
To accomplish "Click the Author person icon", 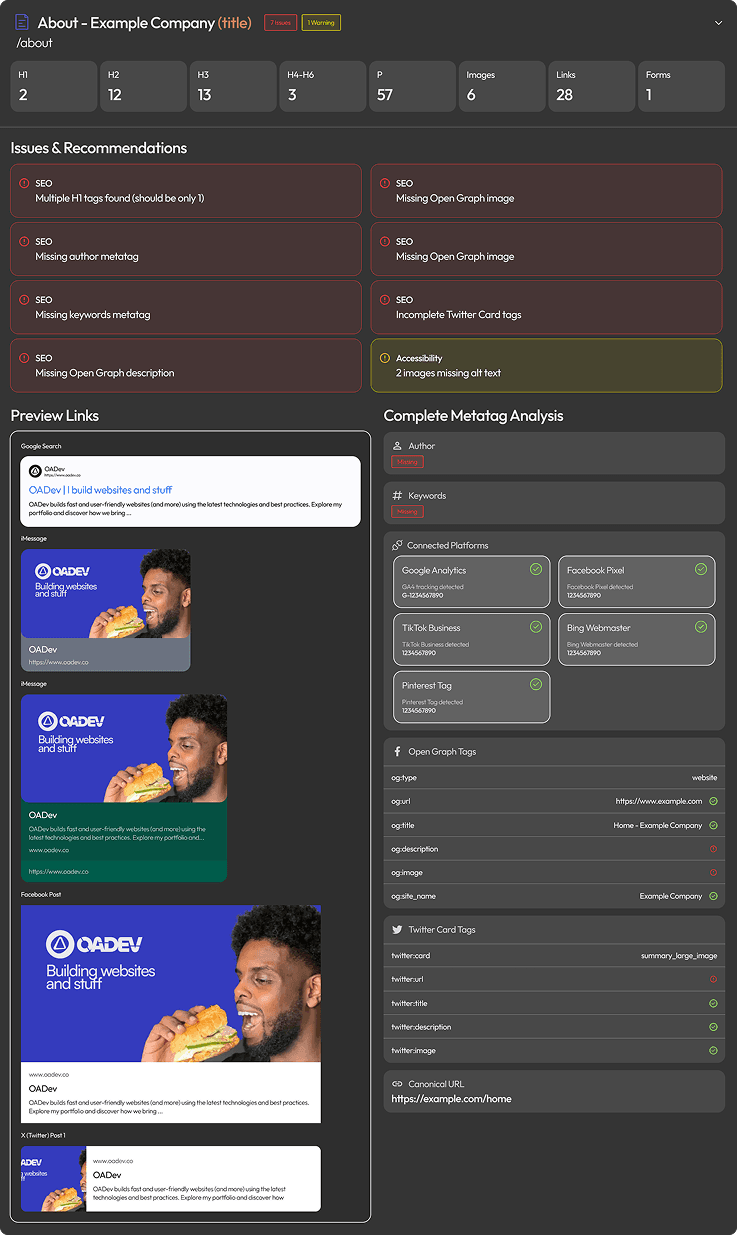I will (x=397, y=446).
